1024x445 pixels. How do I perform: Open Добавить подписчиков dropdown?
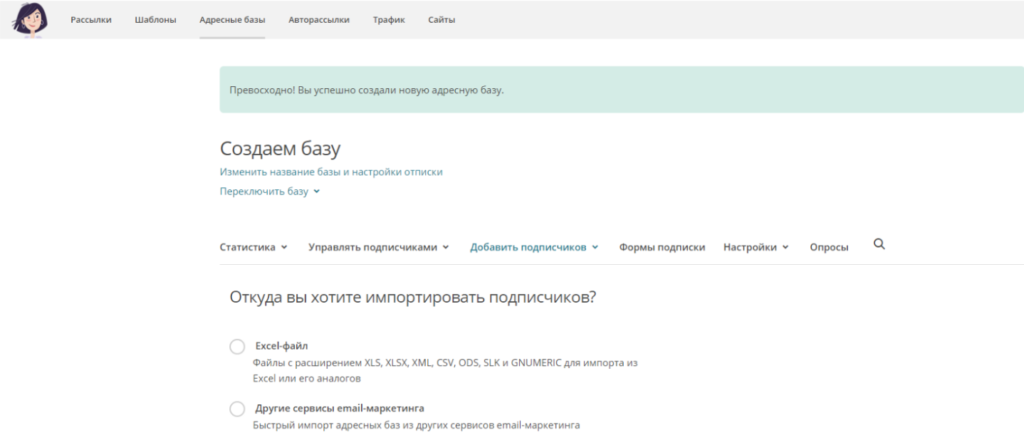click(534, 248)
